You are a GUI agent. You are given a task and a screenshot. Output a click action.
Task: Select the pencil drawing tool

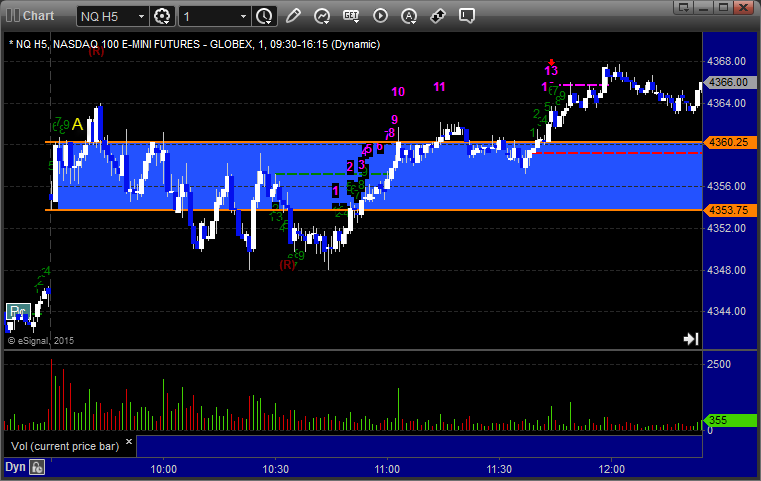pos(293,16)
